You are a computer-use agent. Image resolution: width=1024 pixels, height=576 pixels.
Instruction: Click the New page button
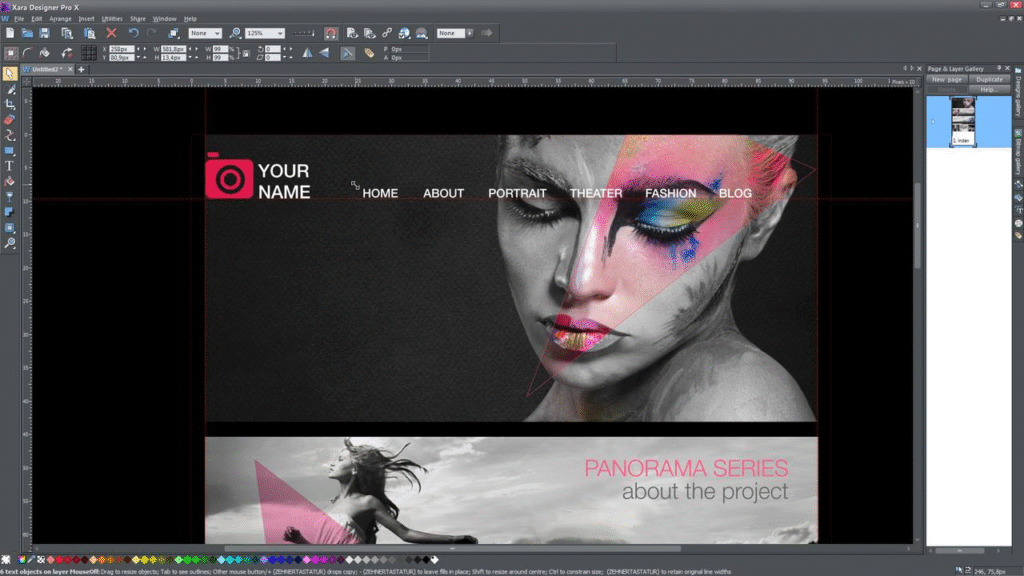pos(946,79)
